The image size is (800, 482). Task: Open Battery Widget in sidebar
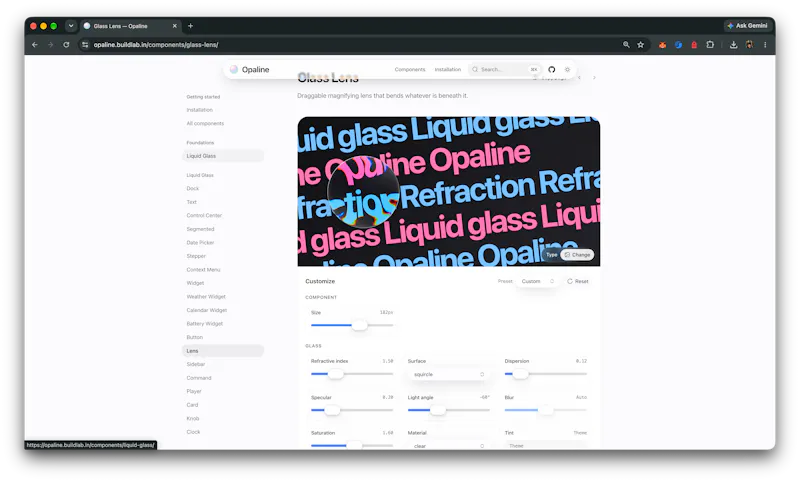(x=205, y=324)
